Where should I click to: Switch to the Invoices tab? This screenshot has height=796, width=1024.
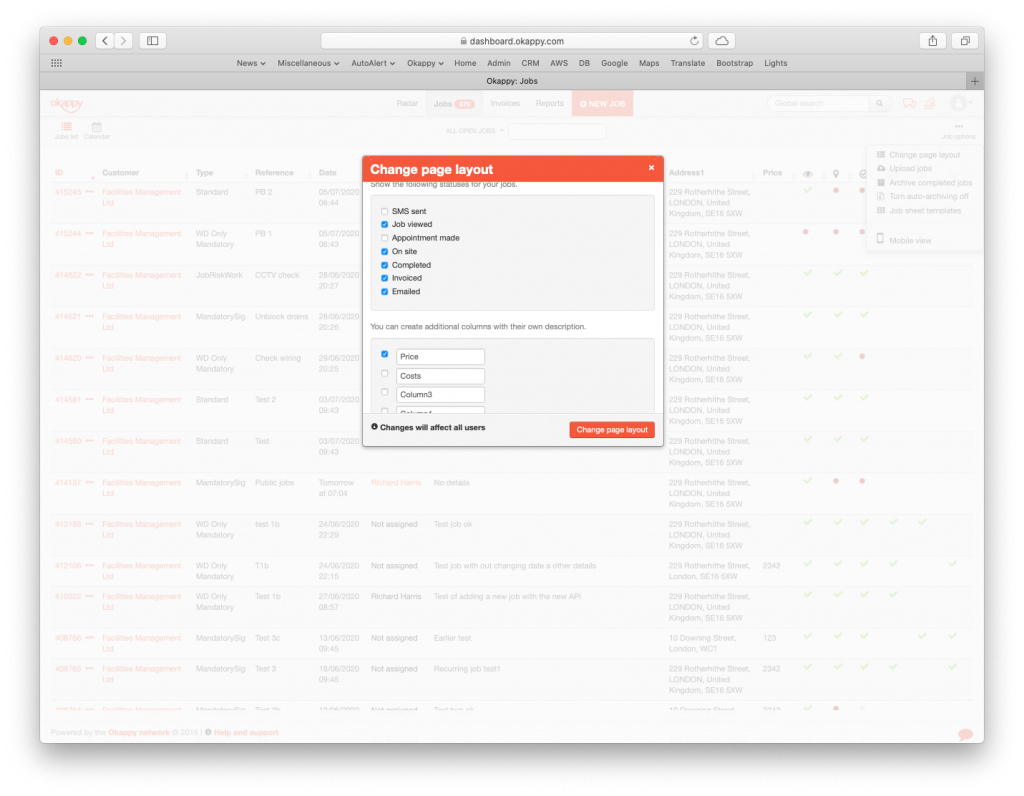(x=505, y=103)
